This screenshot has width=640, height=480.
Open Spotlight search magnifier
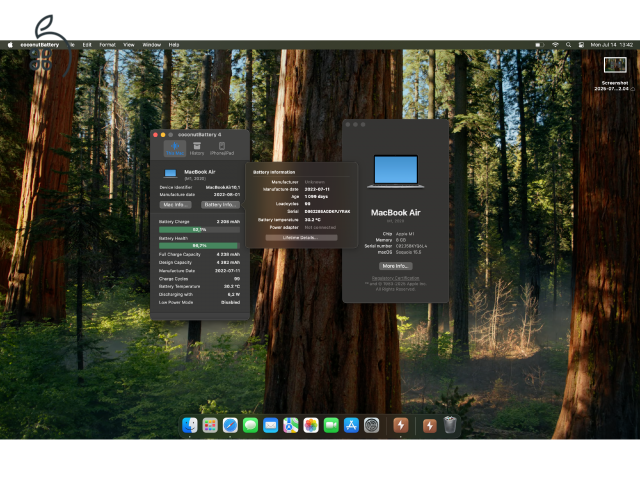(568, 45)
